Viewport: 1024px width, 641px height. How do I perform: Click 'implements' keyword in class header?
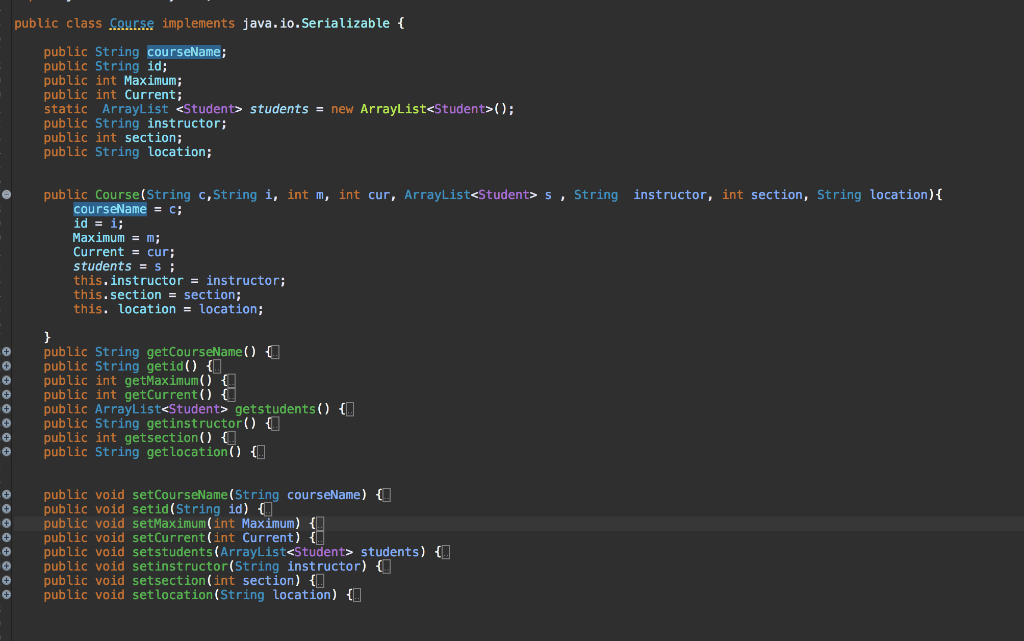(198, 23)
